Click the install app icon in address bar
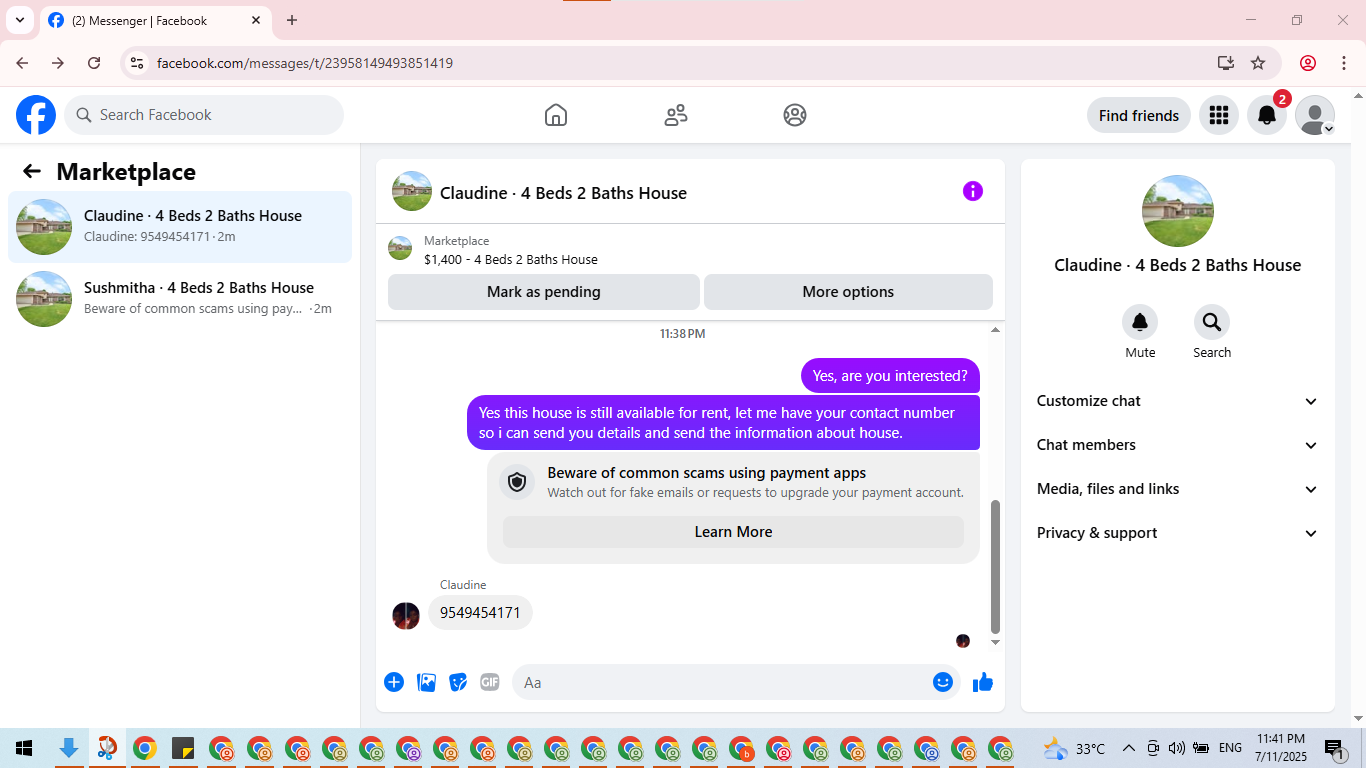1366x768 pixels. 1226,63
